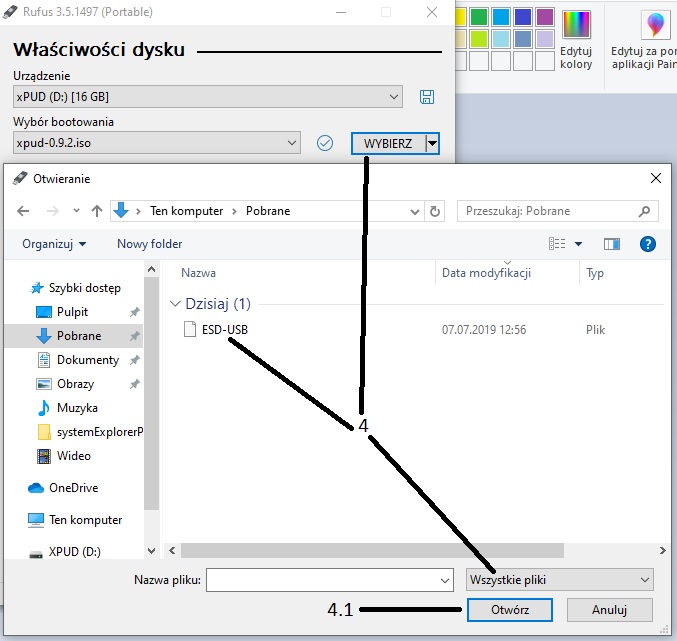Image resolution: width=677 pixels, height=641 pixels.
Task: Select Szybki dostęp in the navigation pane
Action: 76,288
